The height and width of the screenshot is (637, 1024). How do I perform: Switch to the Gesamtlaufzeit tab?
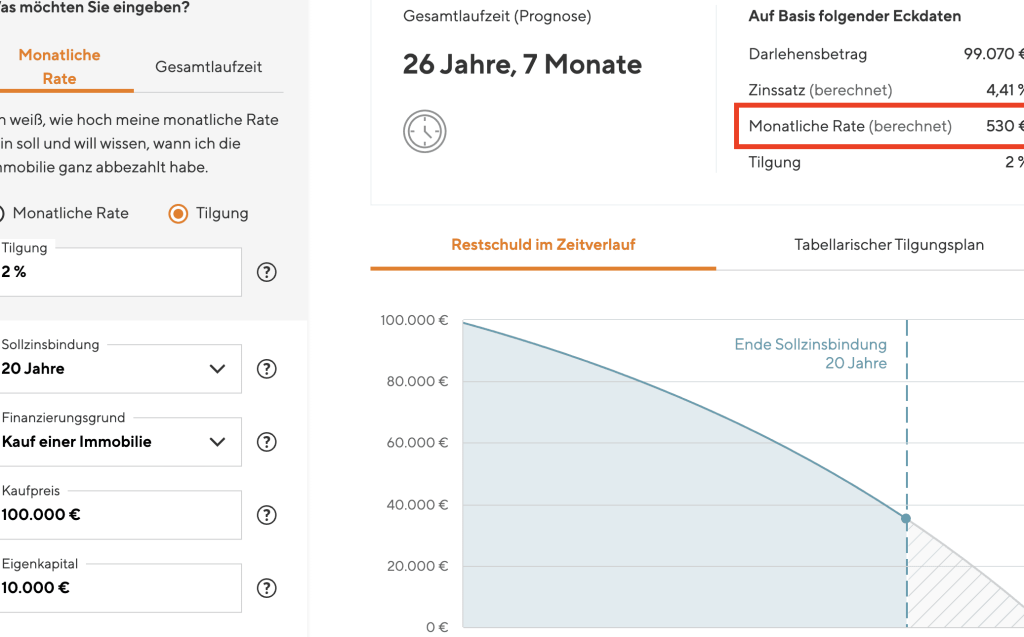[208, 67]
